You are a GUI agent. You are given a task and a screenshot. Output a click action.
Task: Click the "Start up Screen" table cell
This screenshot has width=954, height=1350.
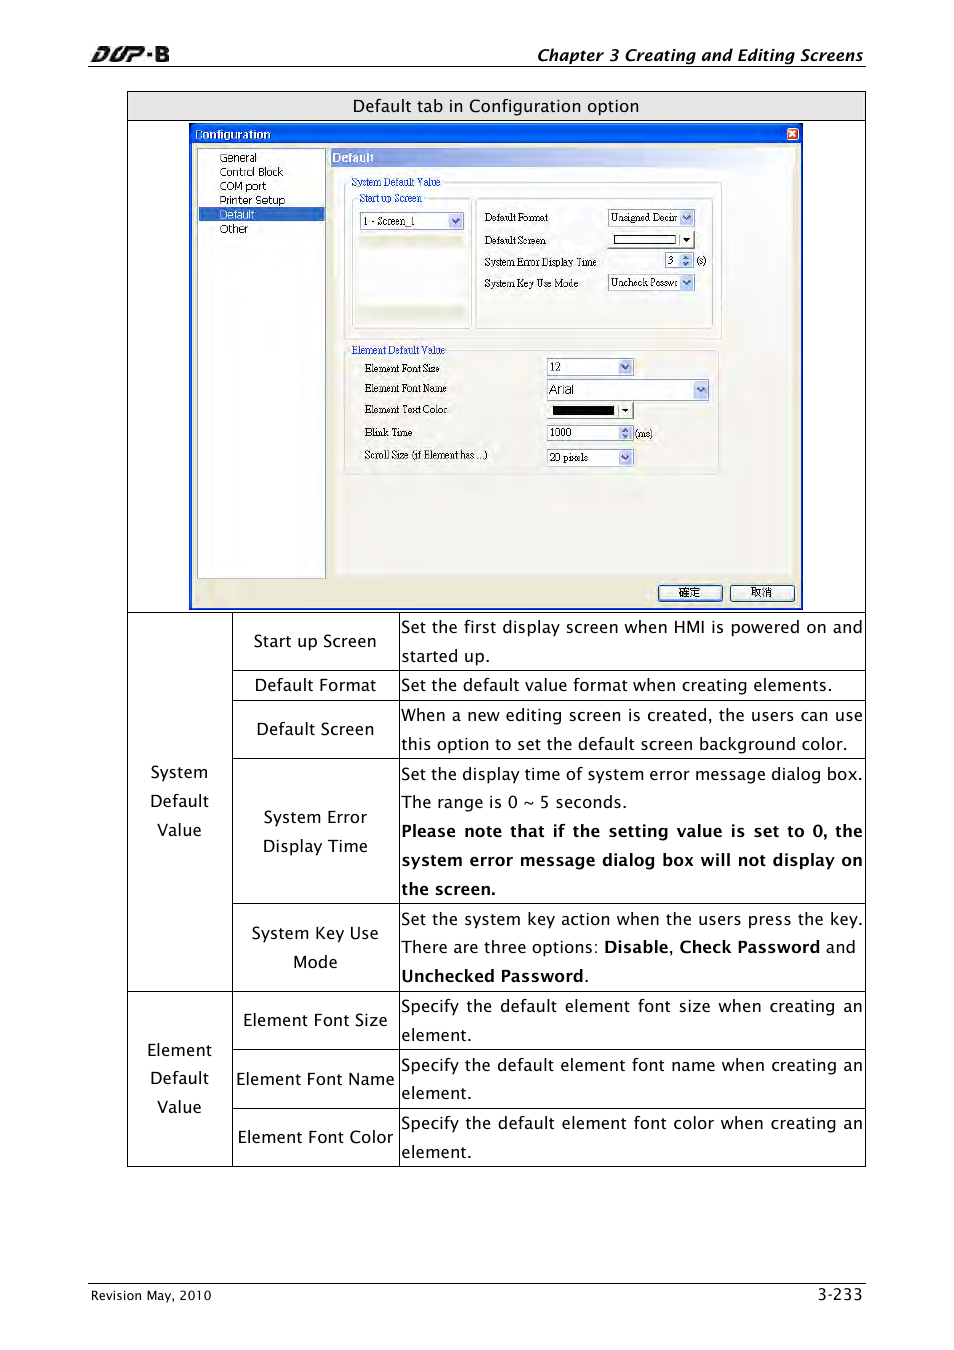[315, 641]
